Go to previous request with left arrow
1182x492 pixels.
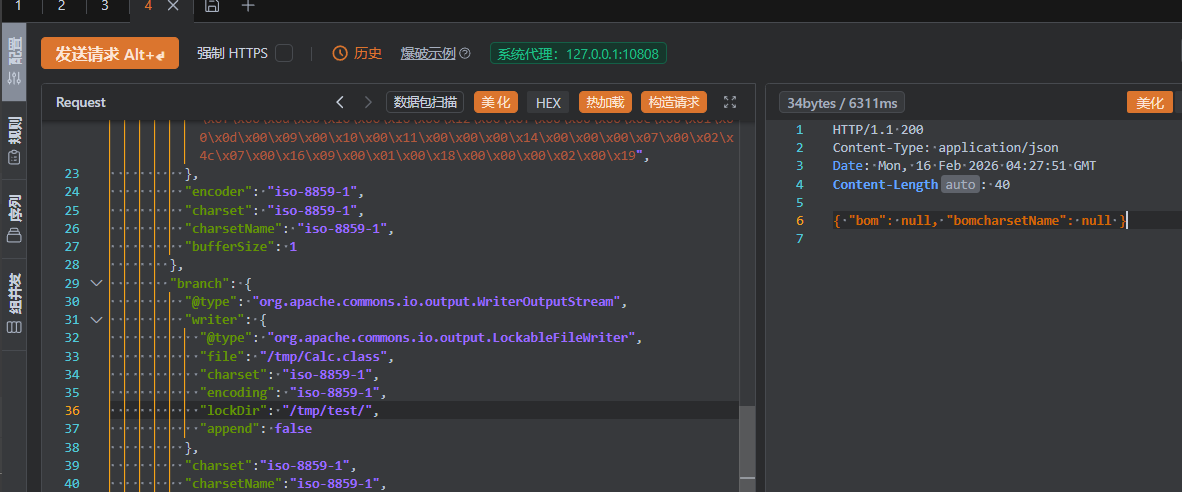coord(340,102)
